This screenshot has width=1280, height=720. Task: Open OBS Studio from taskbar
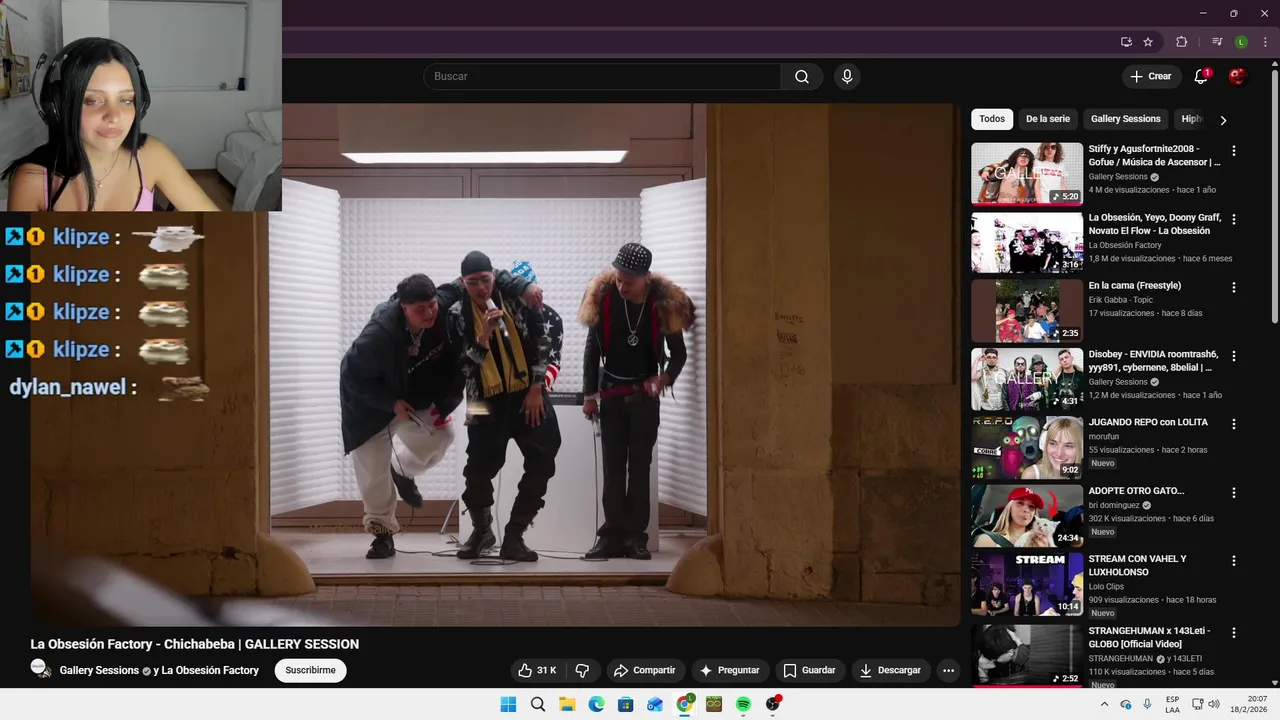click(x=772, y=704)
